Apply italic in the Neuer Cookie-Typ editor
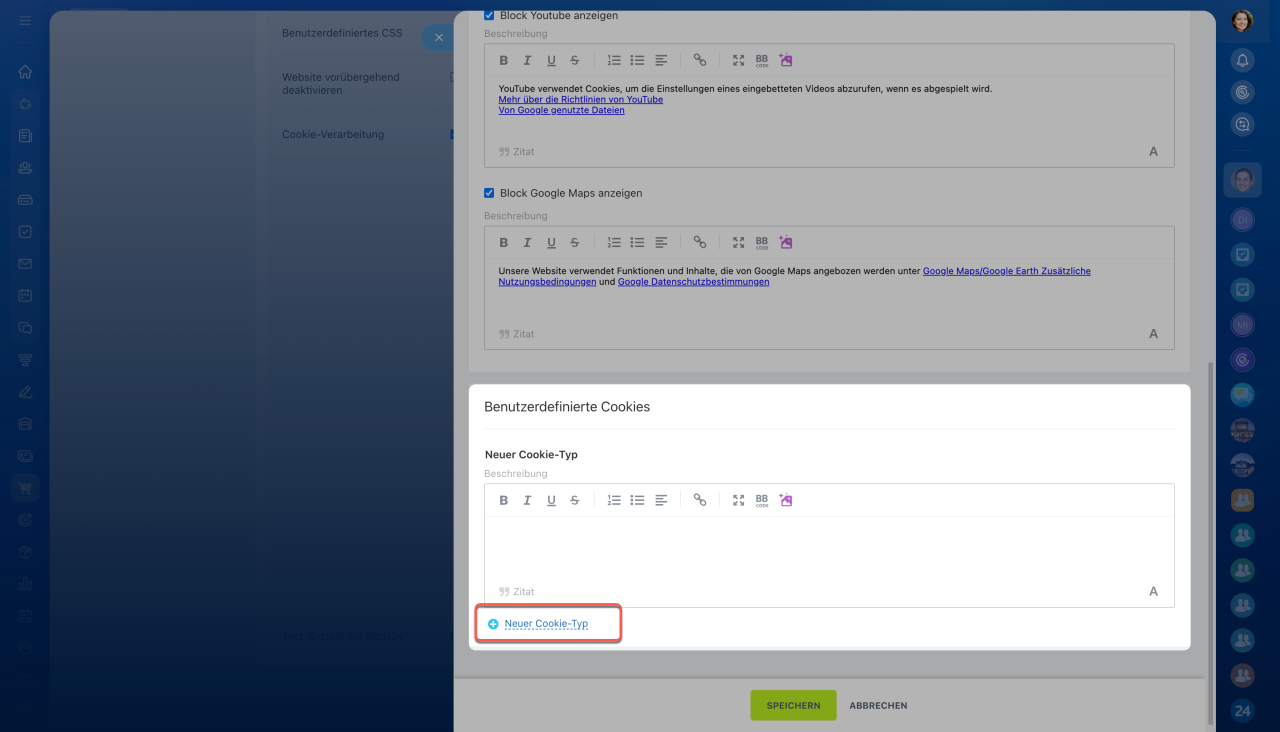The height and width of the screenshot is (732, 1280). pyautogui.click(x=527, y=500)
